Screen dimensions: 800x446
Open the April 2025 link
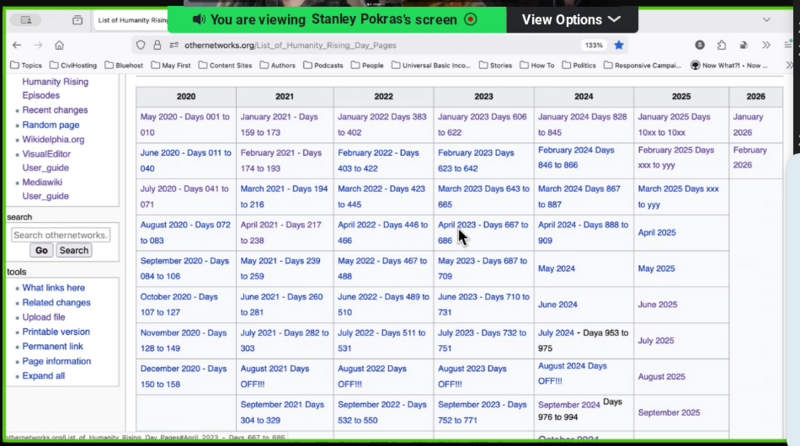coord(657,233)
